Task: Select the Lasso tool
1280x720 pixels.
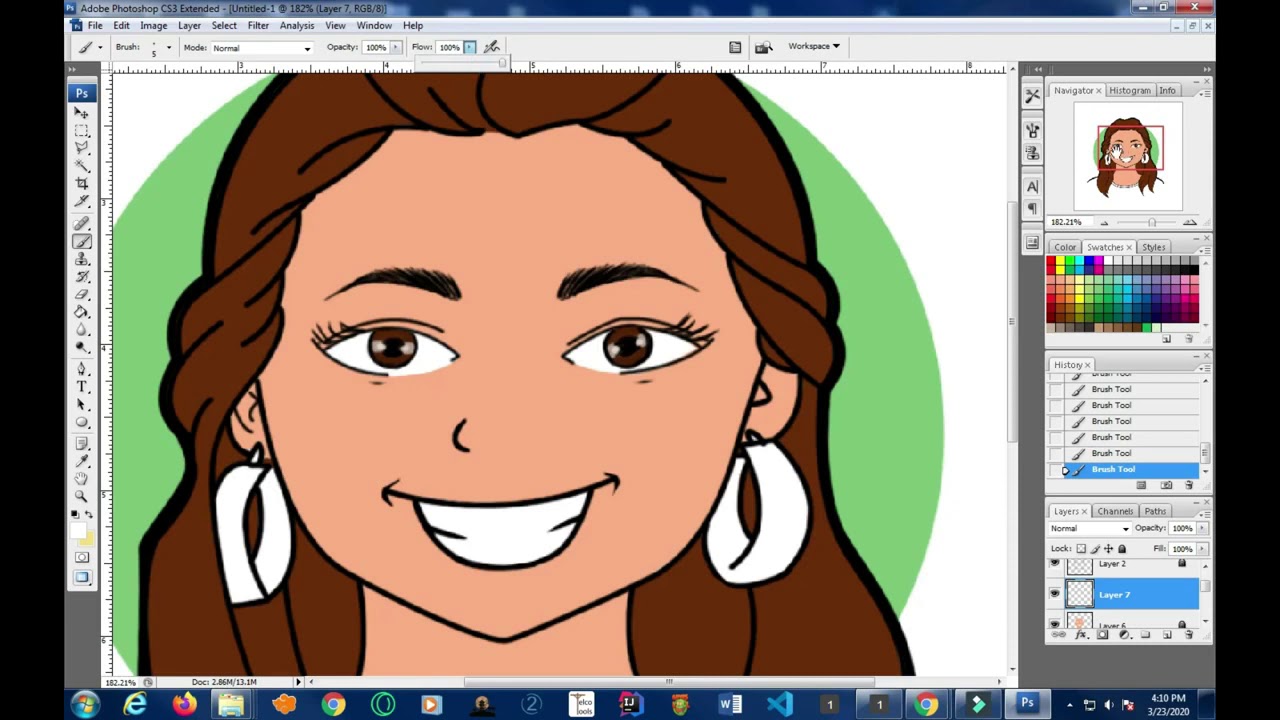Action: tap(82, 149)
